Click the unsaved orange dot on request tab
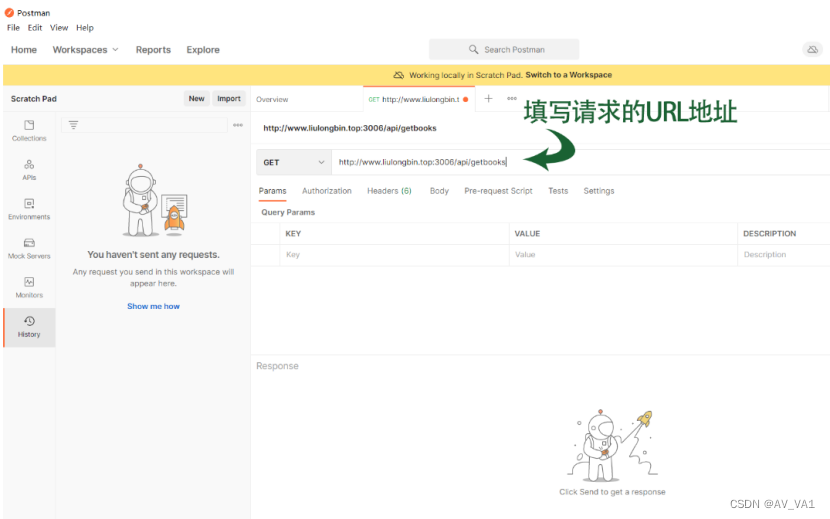 tap(466, 99)
